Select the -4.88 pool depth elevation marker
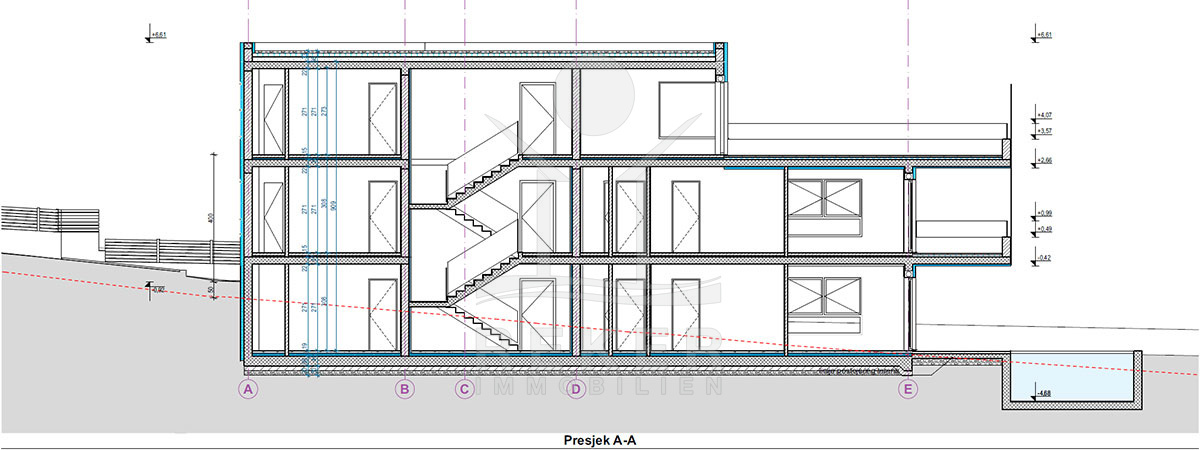This screenshot has height=450, width=1200. pos(1042,393)
